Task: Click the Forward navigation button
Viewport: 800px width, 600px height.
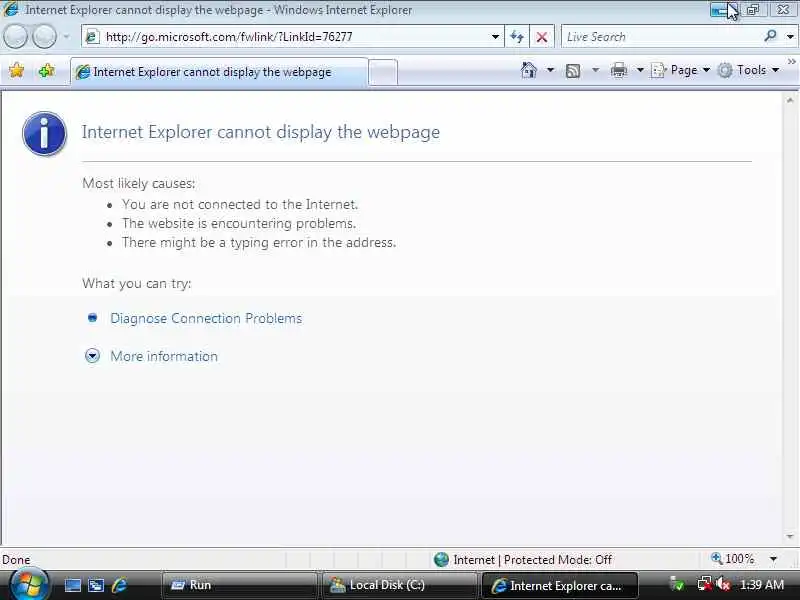Action: pos(45,37)
